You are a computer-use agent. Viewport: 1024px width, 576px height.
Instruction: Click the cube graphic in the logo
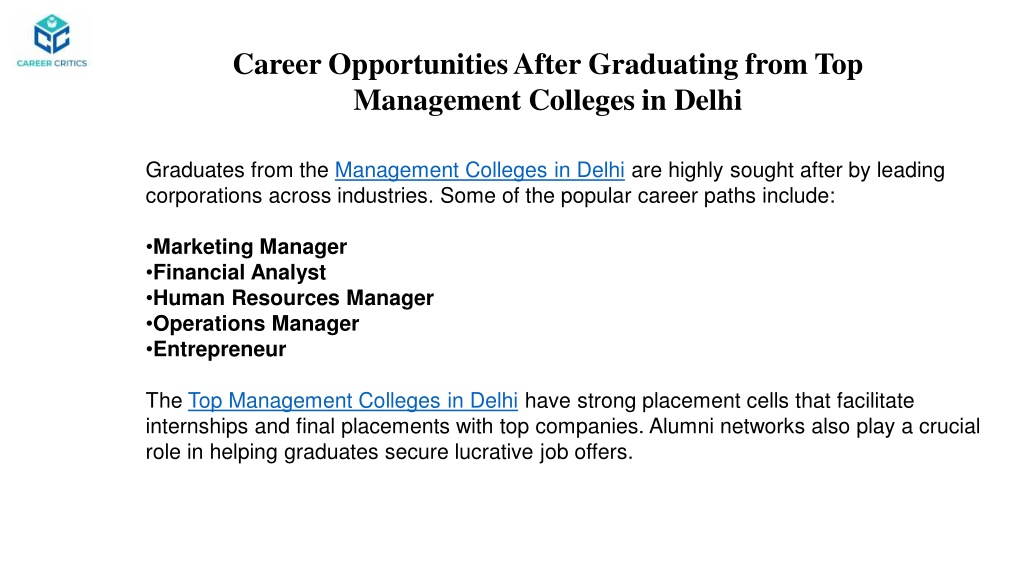coord(52,35)
